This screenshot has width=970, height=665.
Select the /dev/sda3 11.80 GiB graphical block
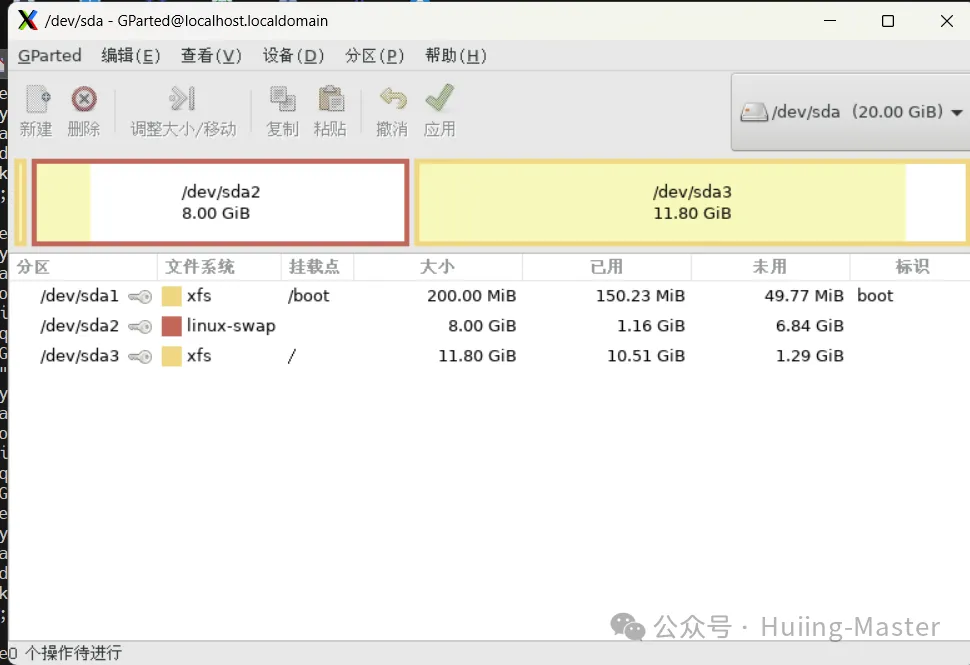coord(692,202)
